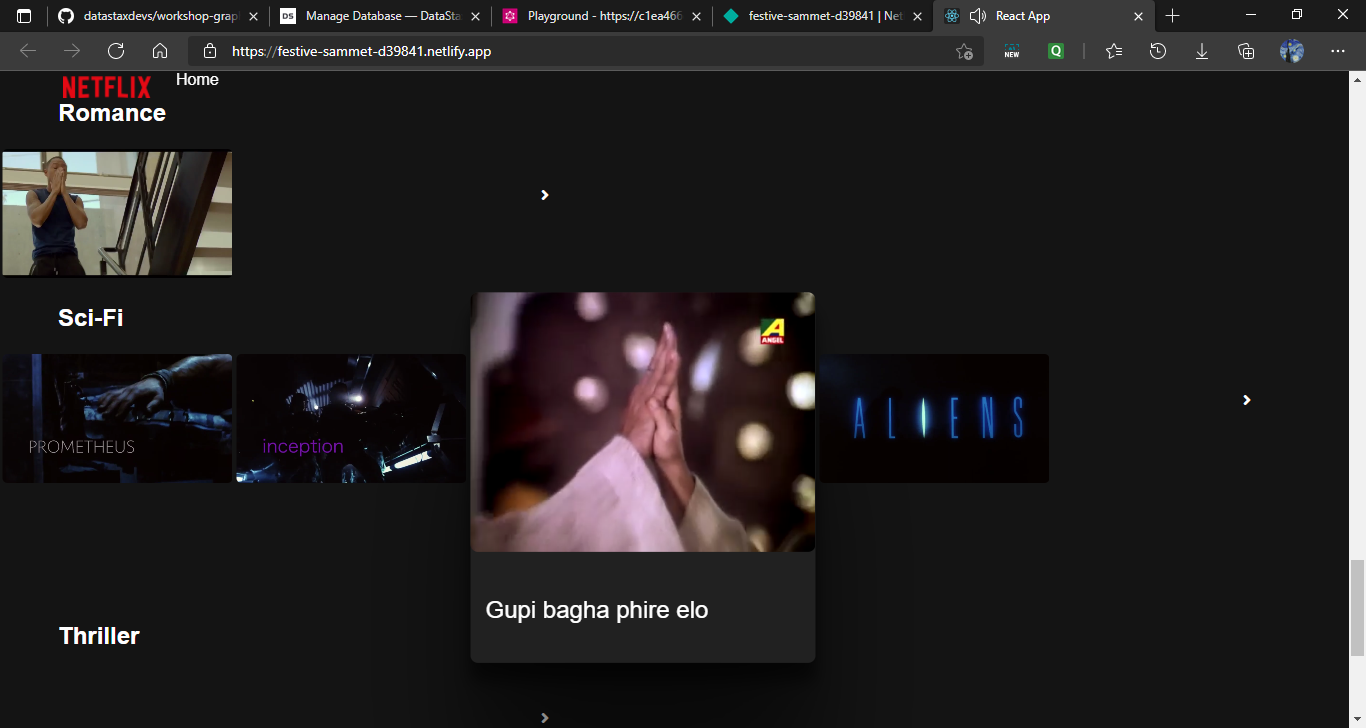Open Settings and more menu

[1338, 51]
